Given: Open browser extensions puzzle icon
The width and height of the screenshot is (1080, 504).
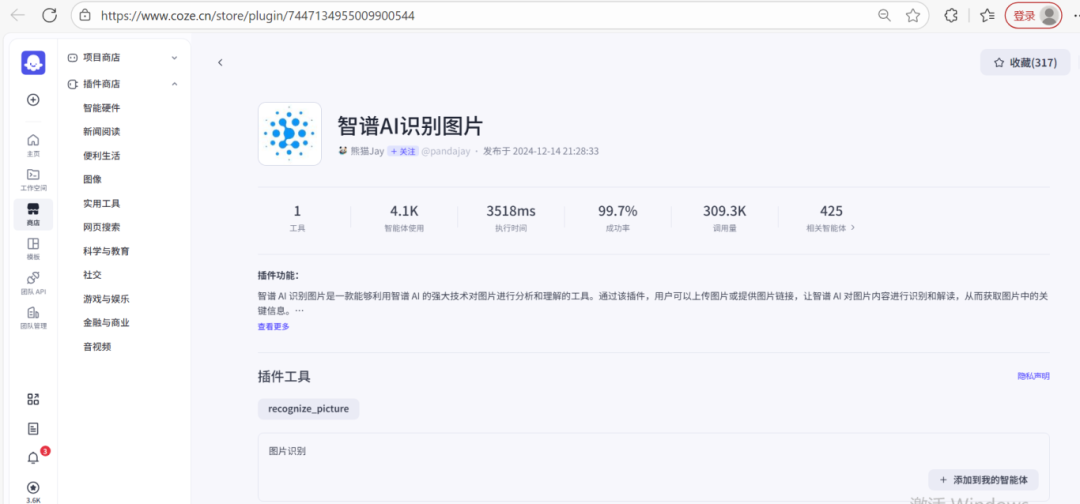Looking at the screenshot, I should 951,15.
